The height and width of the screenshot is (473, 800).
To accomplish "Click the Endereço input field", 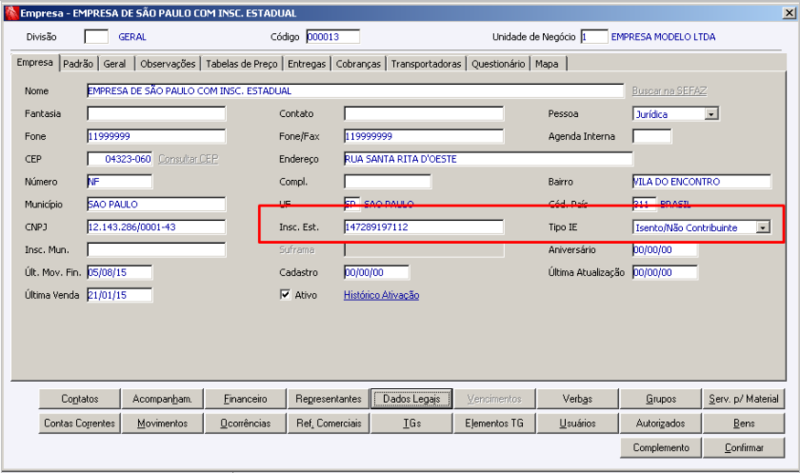I will 488,159.
